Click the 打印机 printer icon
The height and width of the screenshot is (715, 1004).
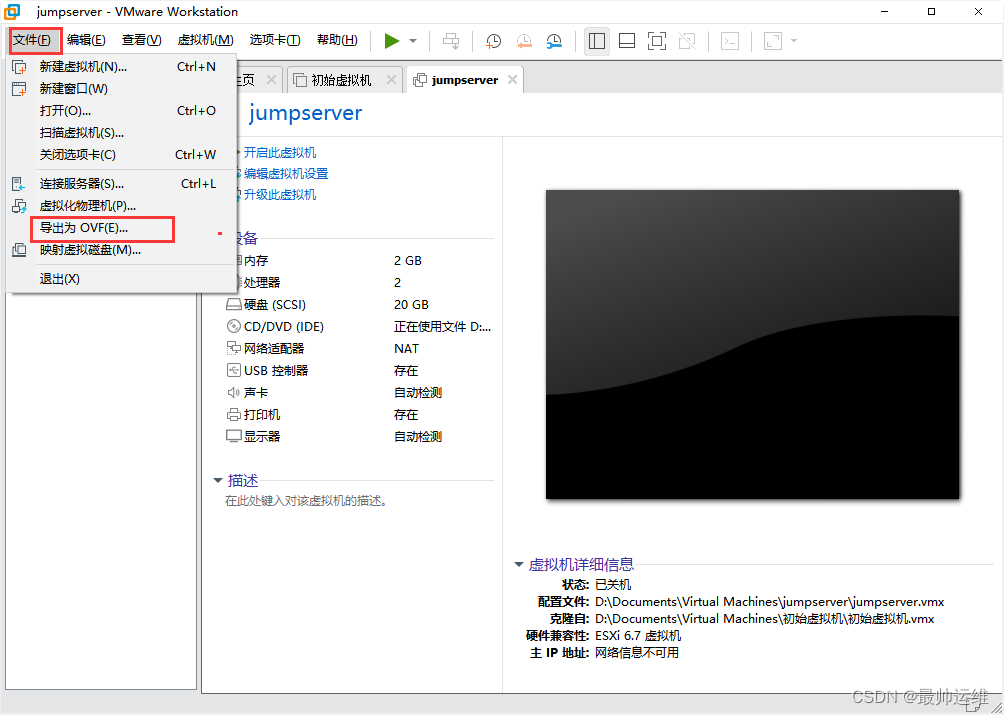234,415
